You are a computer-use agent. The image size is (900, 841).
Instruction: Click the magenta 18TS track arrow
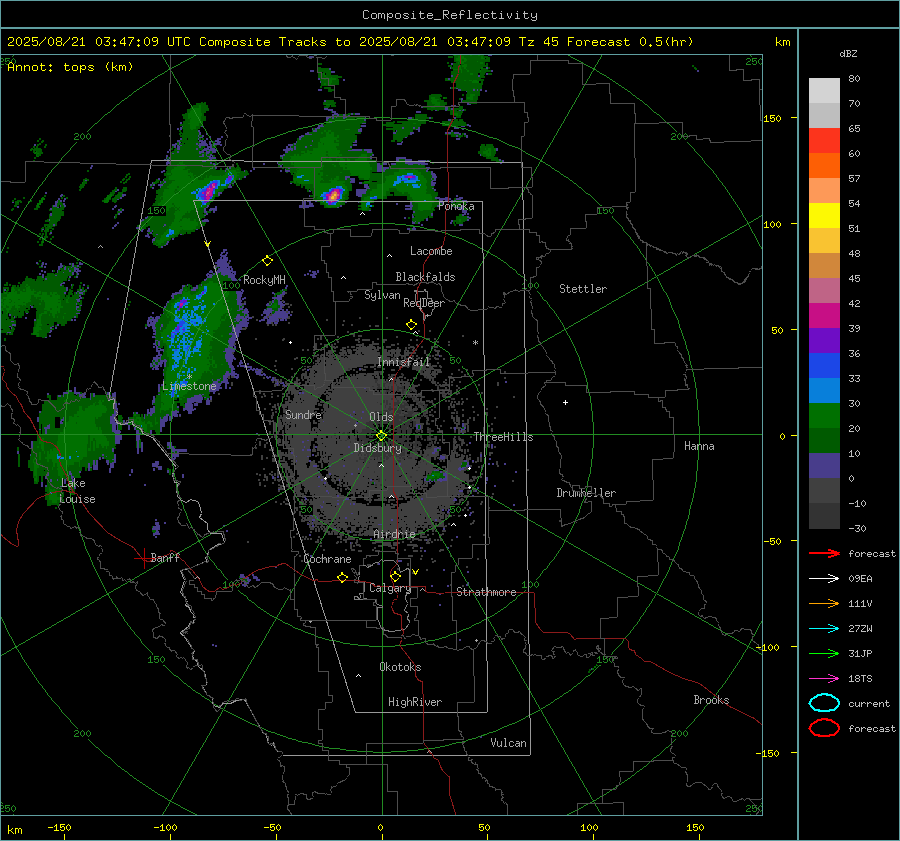tap(824, 679)
